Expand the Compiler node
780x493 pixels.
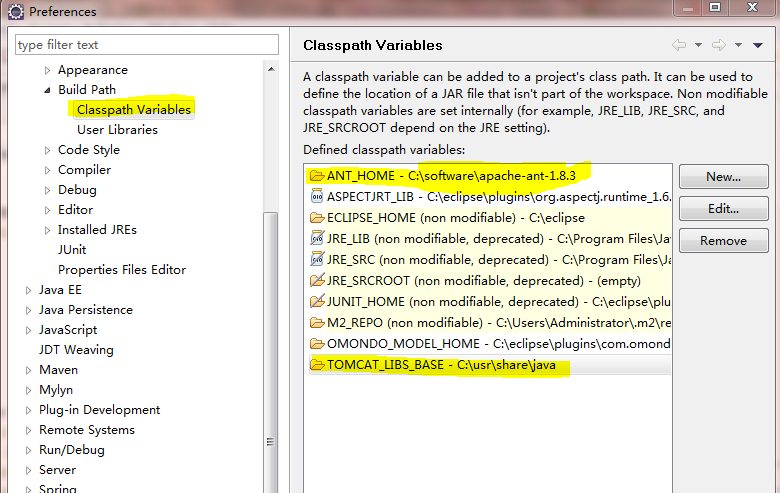tap(47, 170)
